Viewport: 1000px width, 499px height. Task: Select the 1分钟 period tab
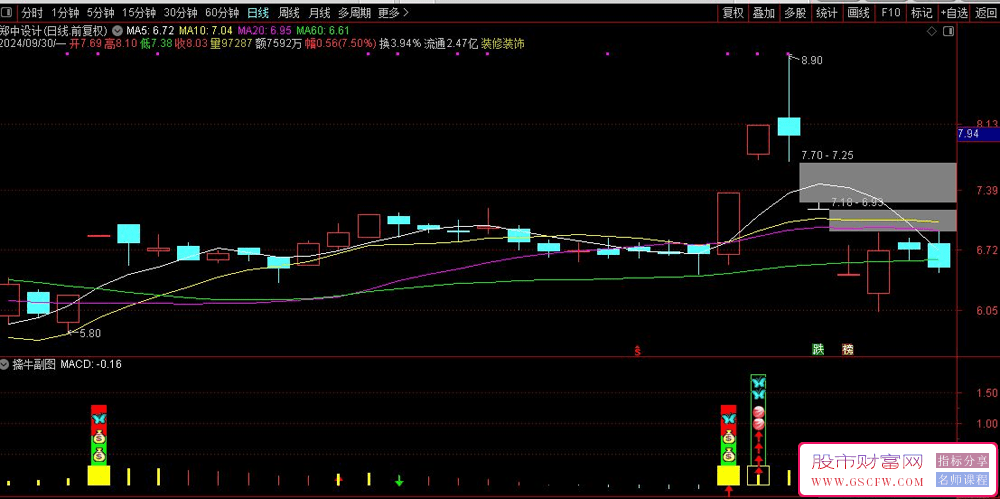pos(65,12)
